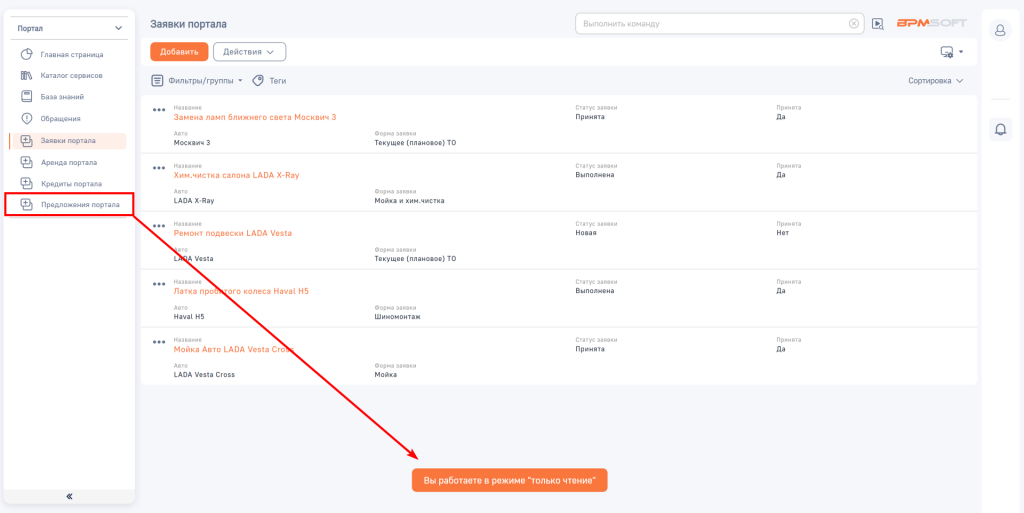Open Предложения портала section
1024x513 pixels.
coord(79,205)
